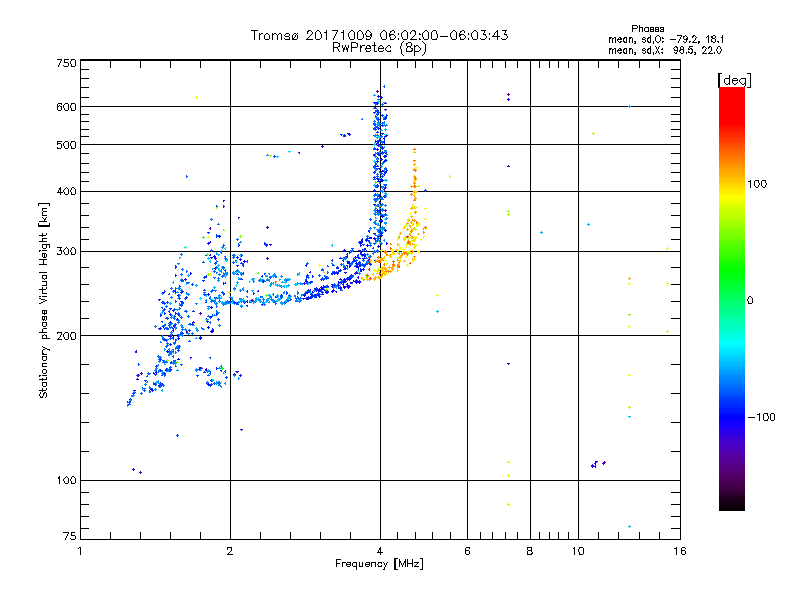Click the 'mean, sd,O: -79.2, 18.1' statistic
The width and height of the screenshot is (800, 600).
665,39
